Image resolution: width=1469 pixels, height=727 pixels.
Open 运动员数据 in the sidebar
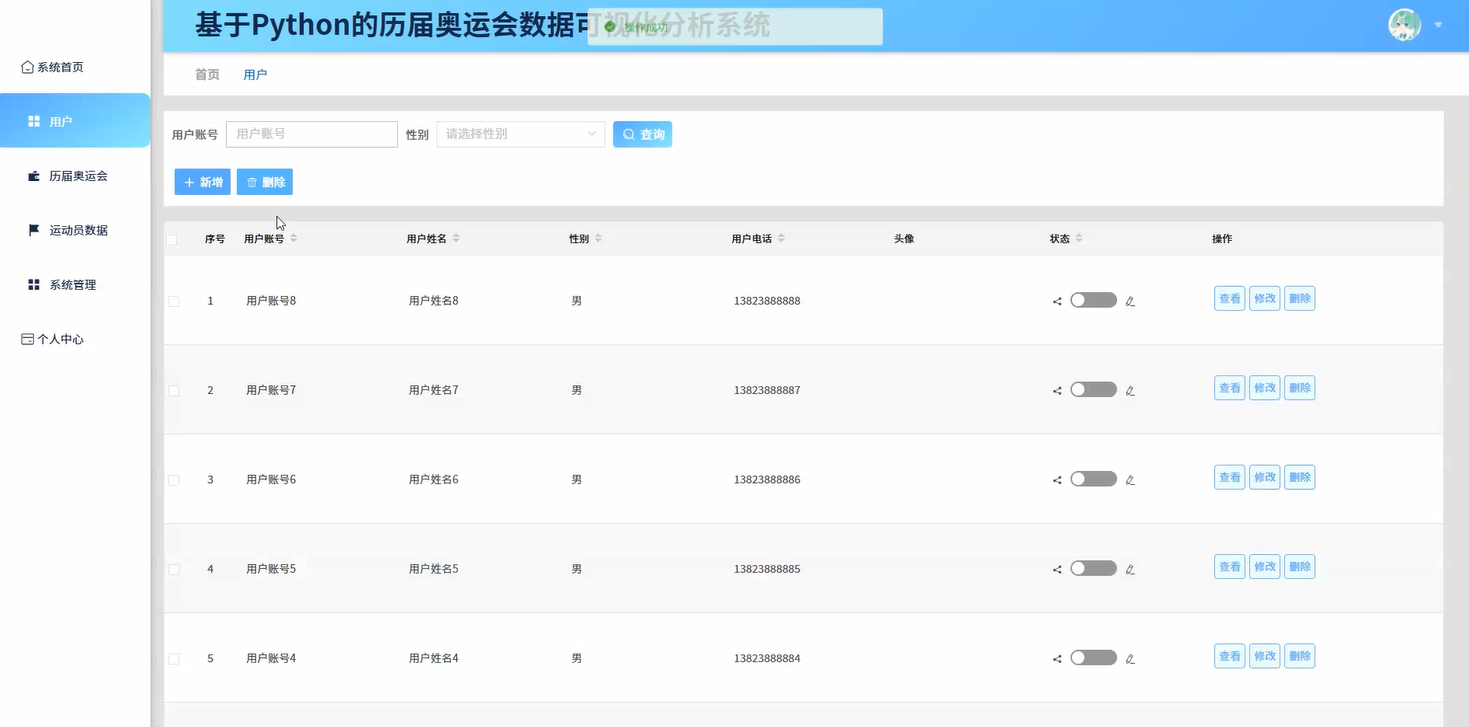click(x=75, y=230)
